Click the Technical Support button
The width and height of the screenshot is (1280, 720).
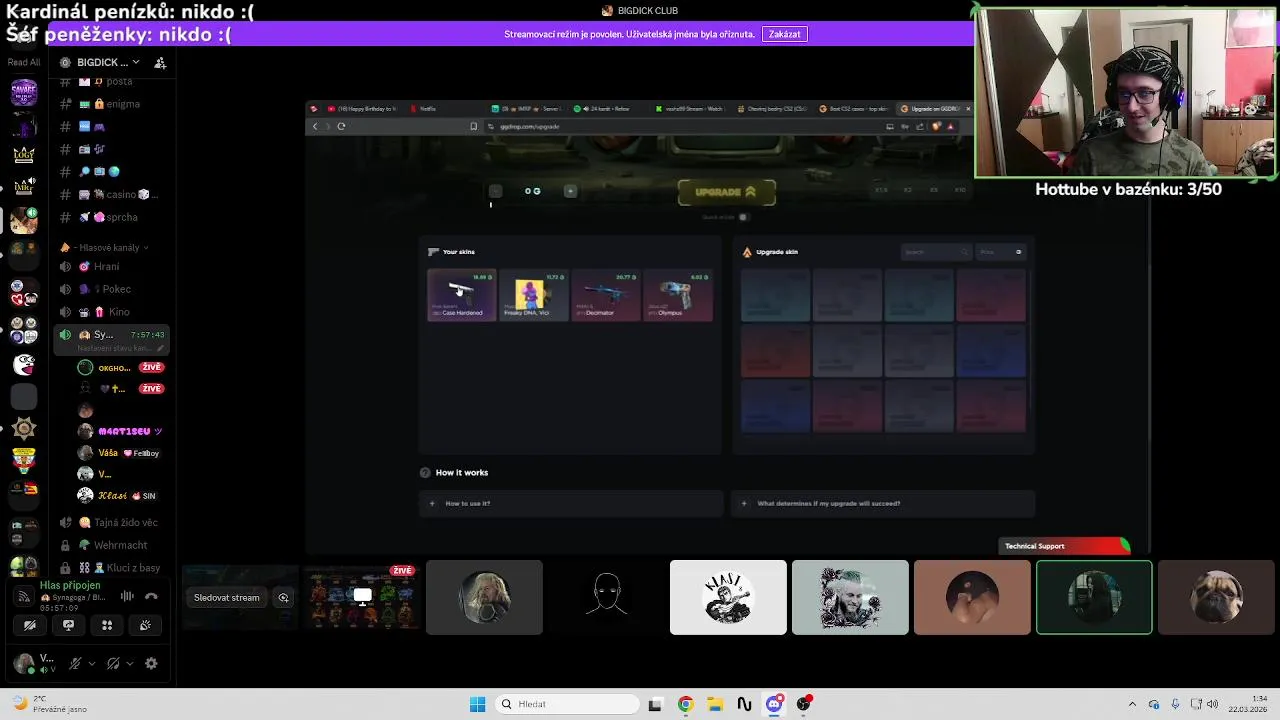[1065, 546]
